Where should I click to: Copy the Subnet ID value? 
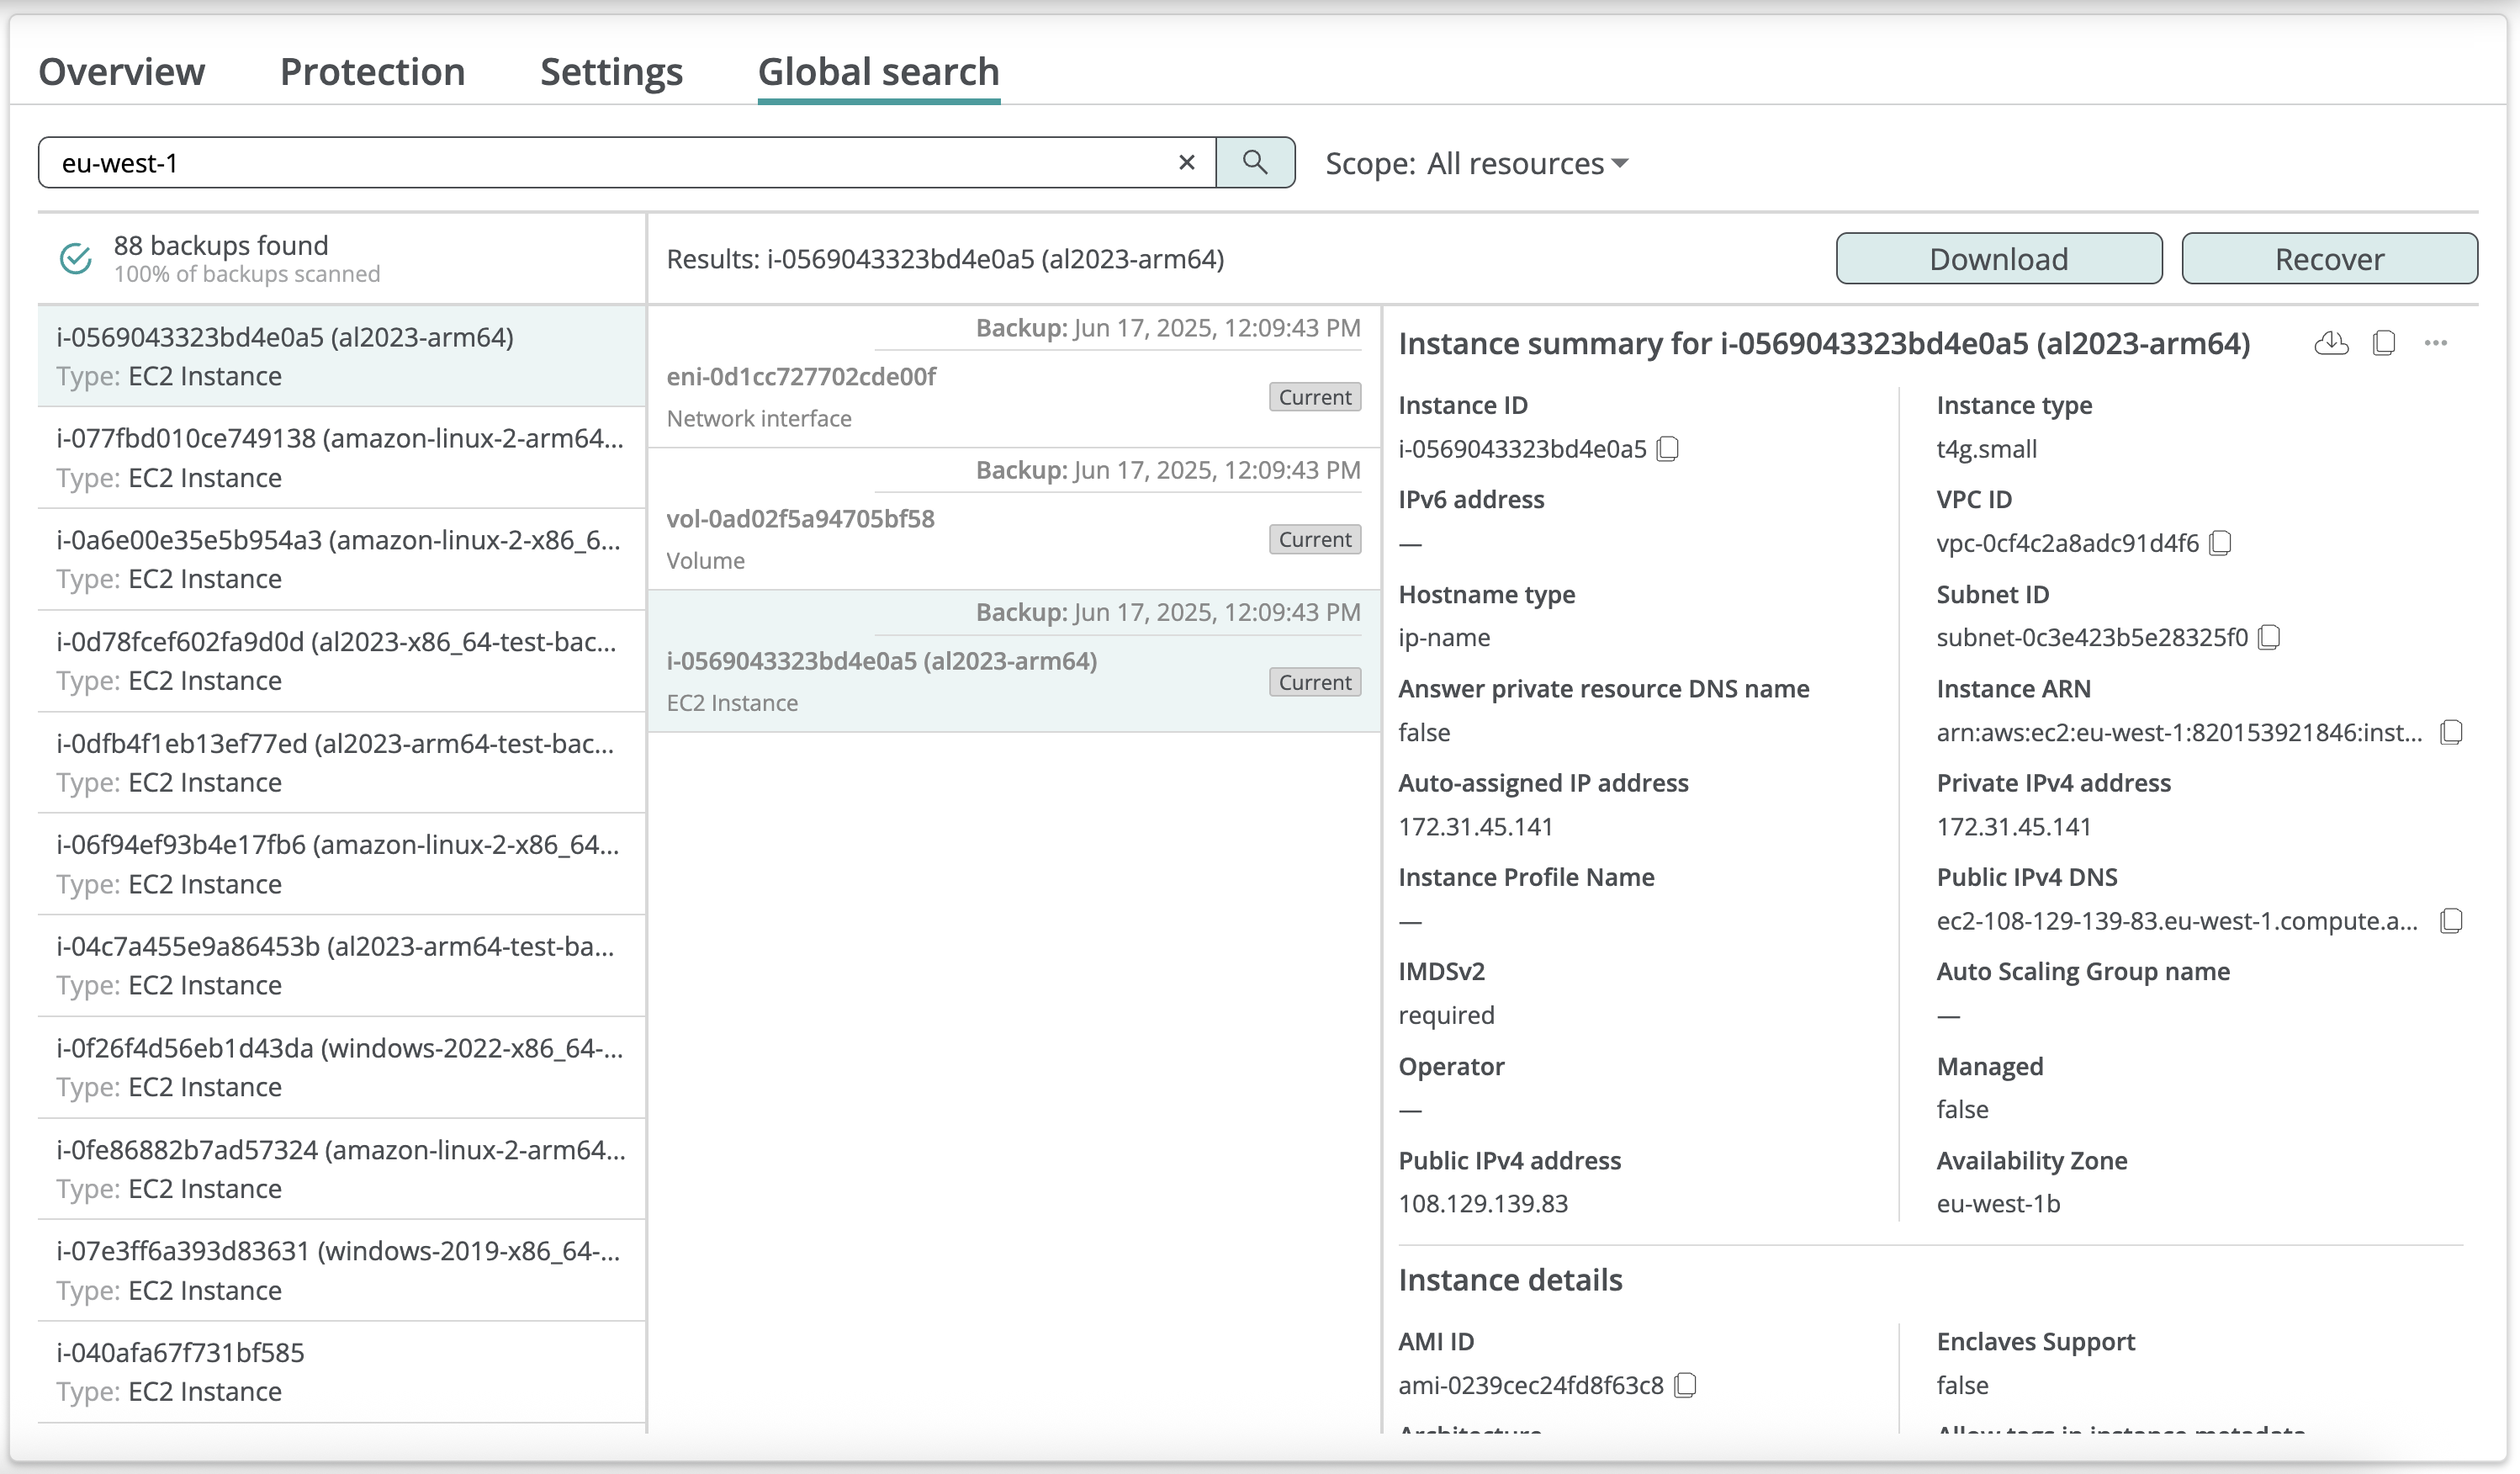coord(2269,638)
